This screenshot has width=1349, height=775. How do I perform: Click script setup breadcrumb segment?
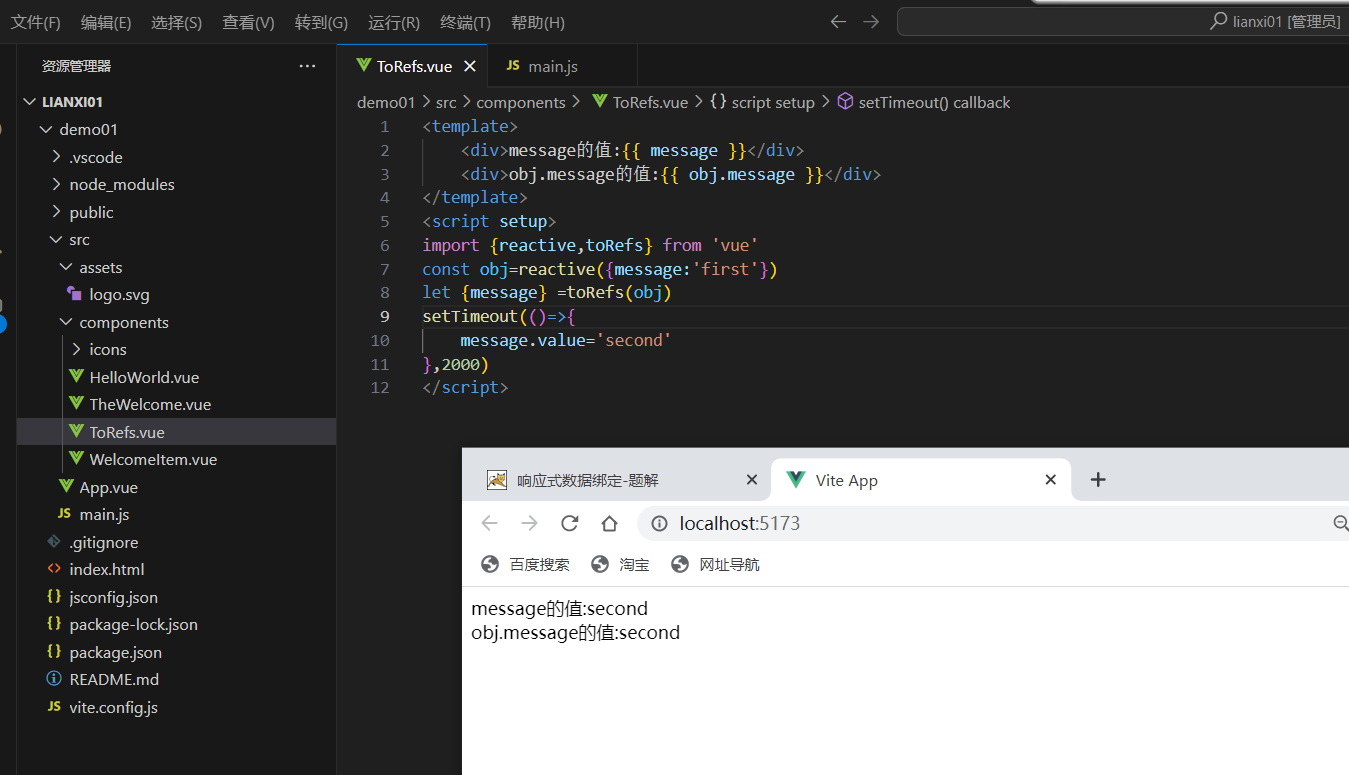tap(772, 102)
